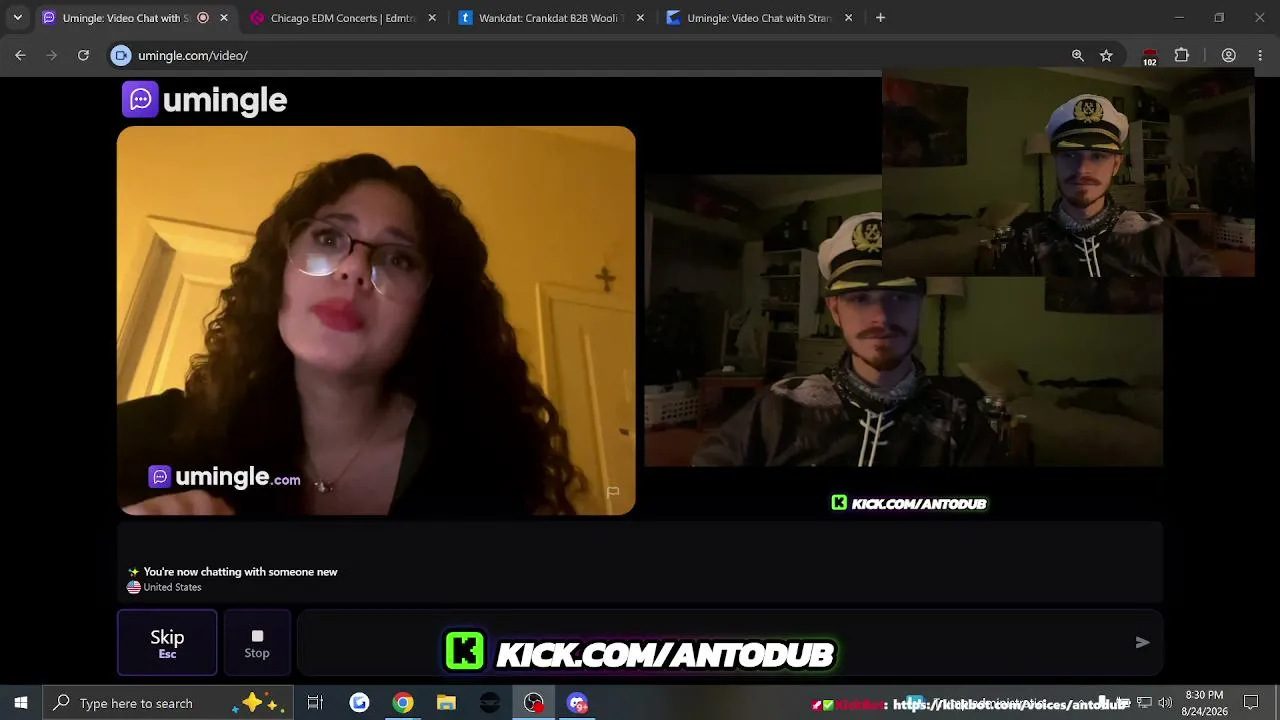The image size is (1280, 720).
Task: Send the chat message with arrow icon
Action: (1142, 642)
